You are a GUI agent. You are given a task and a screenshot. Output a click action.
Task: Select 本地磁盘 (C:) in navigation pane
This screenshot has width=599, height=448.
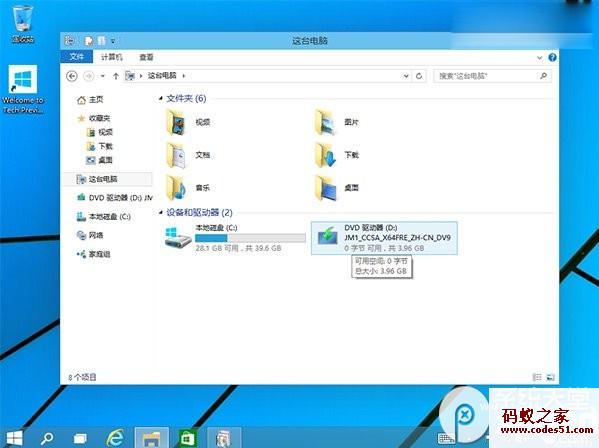[x=104, y=217]
